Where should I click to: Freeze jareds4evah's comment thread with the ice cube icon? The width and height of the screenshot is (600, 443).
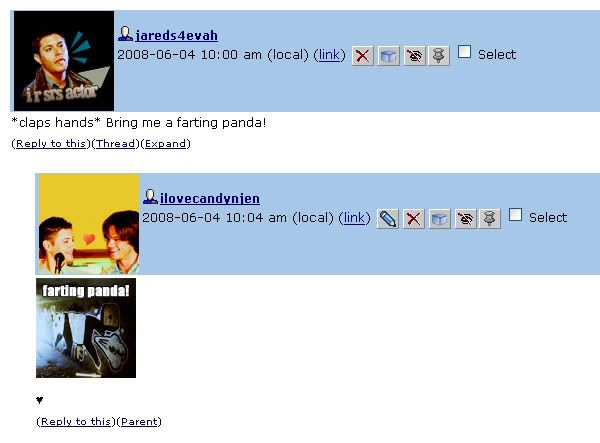click(388, 56)
